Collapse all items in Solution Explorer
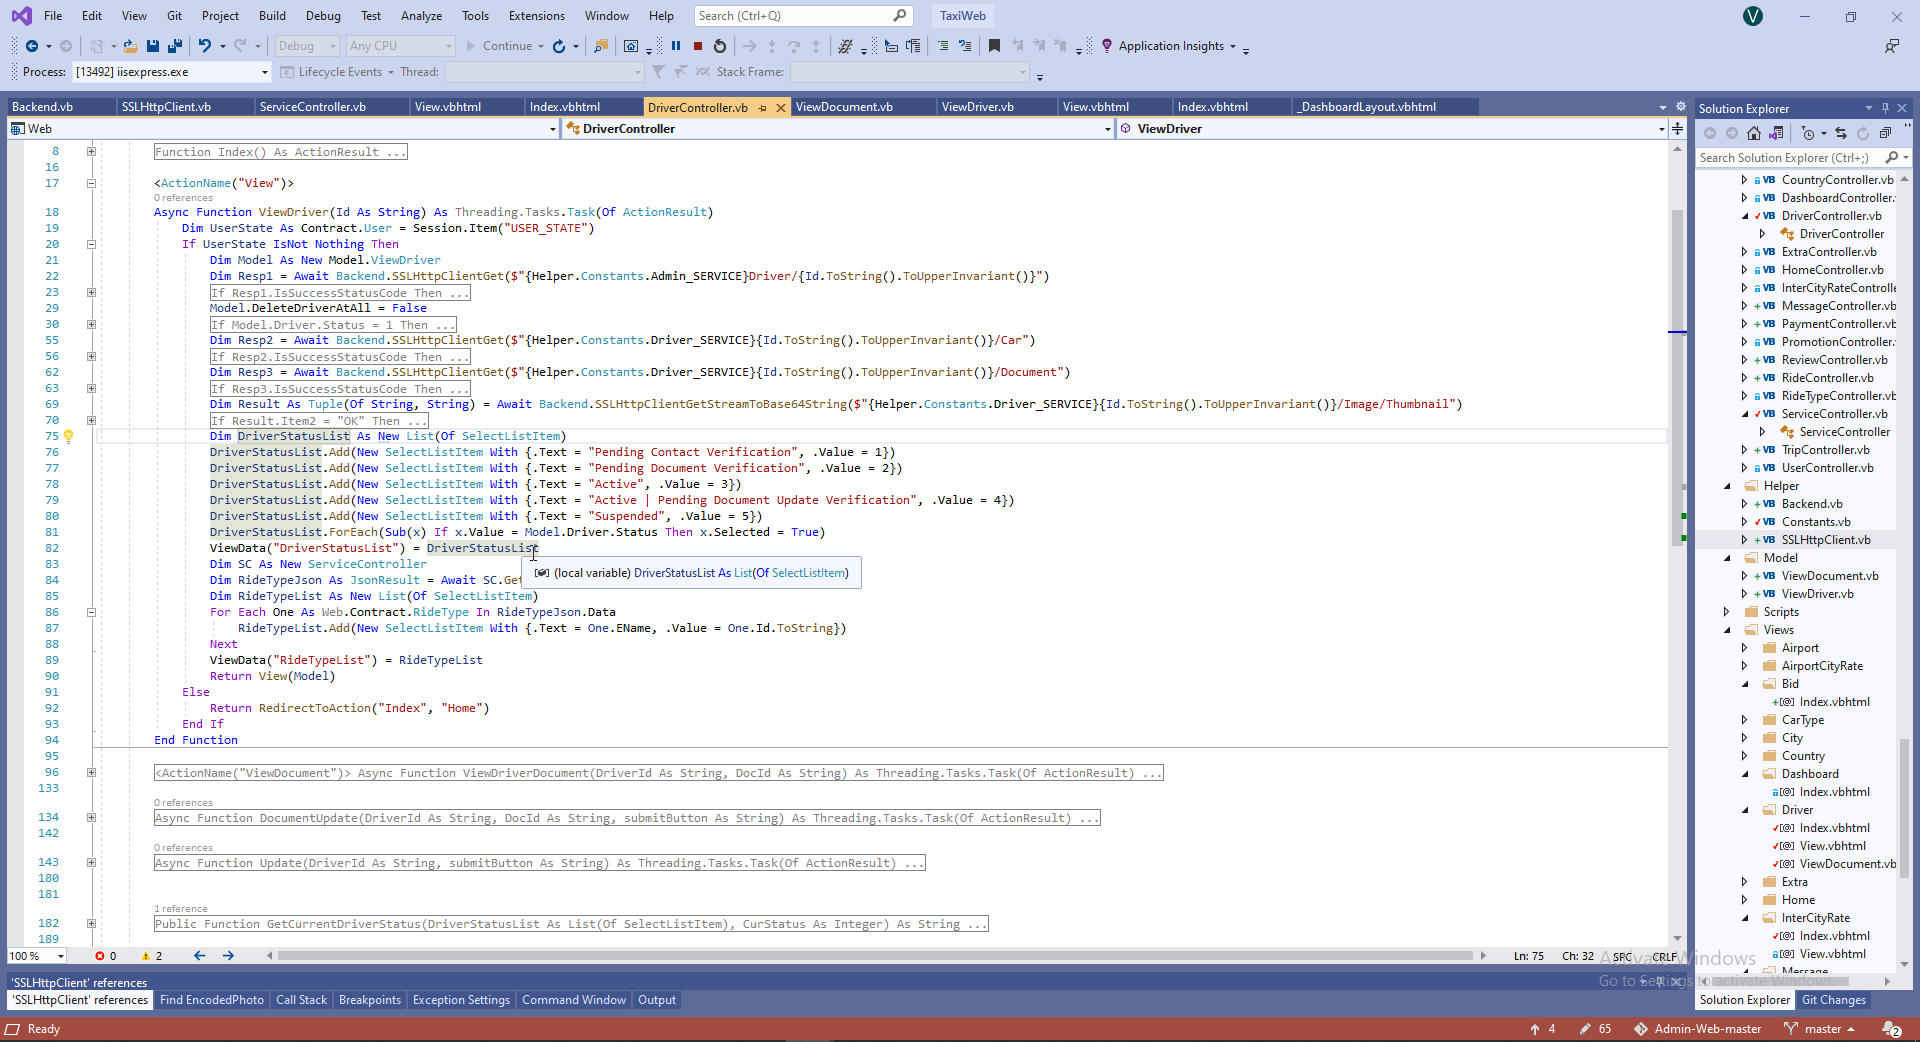 click(1885, 133)
